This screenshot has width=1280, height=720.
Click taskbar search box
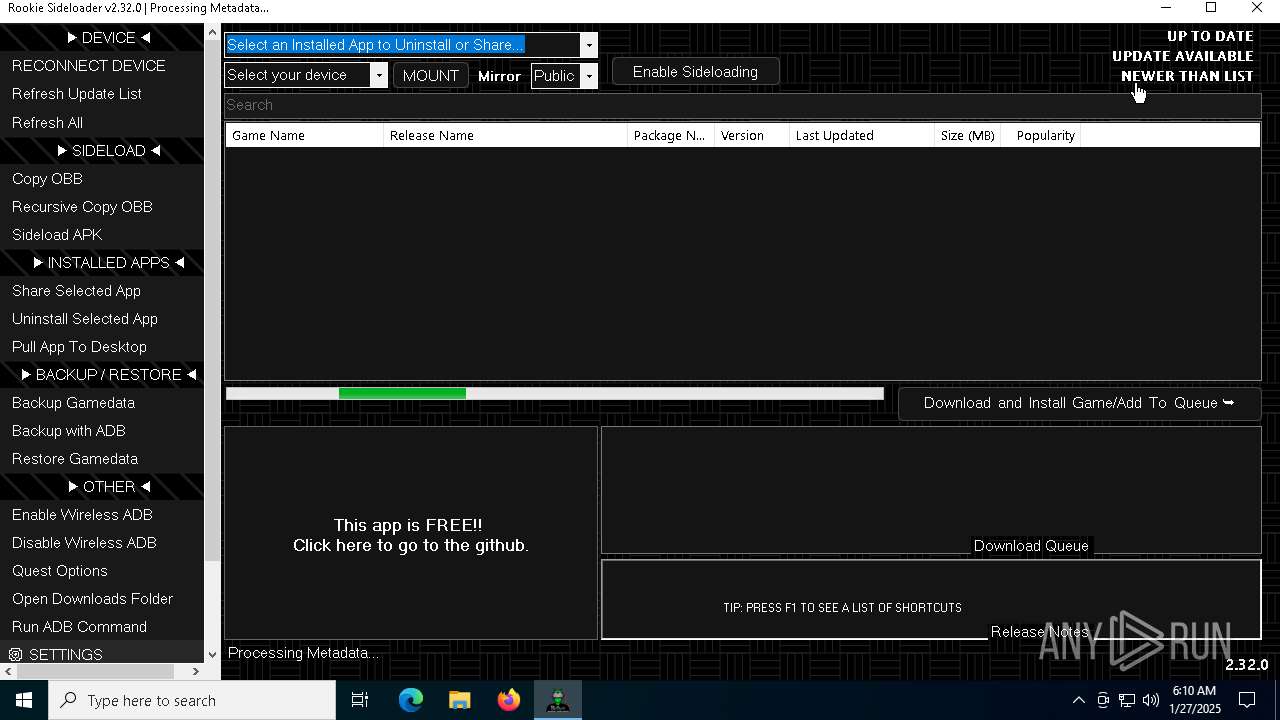click(x=192, y=700)
